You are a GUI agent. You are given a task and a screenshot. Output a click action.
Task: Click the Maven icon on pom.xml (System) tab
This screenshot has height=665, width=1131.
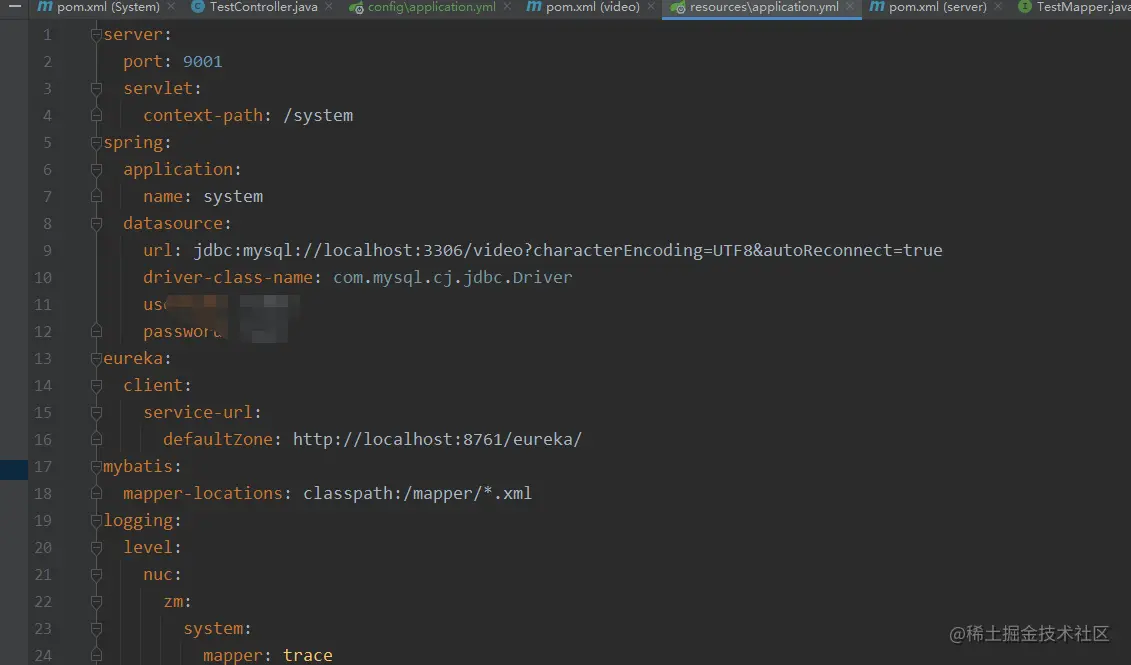coord(45,6)
